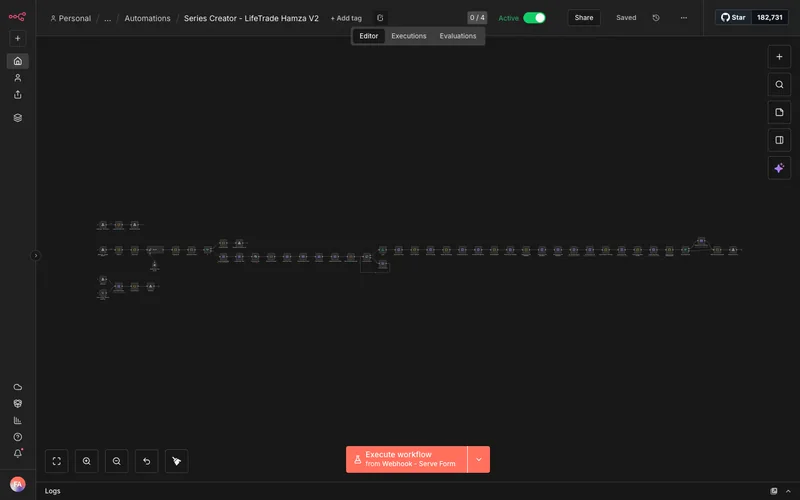Switch to the Executions tab
Viewport: 800px width, 500px height.
[x=409, y=36]
